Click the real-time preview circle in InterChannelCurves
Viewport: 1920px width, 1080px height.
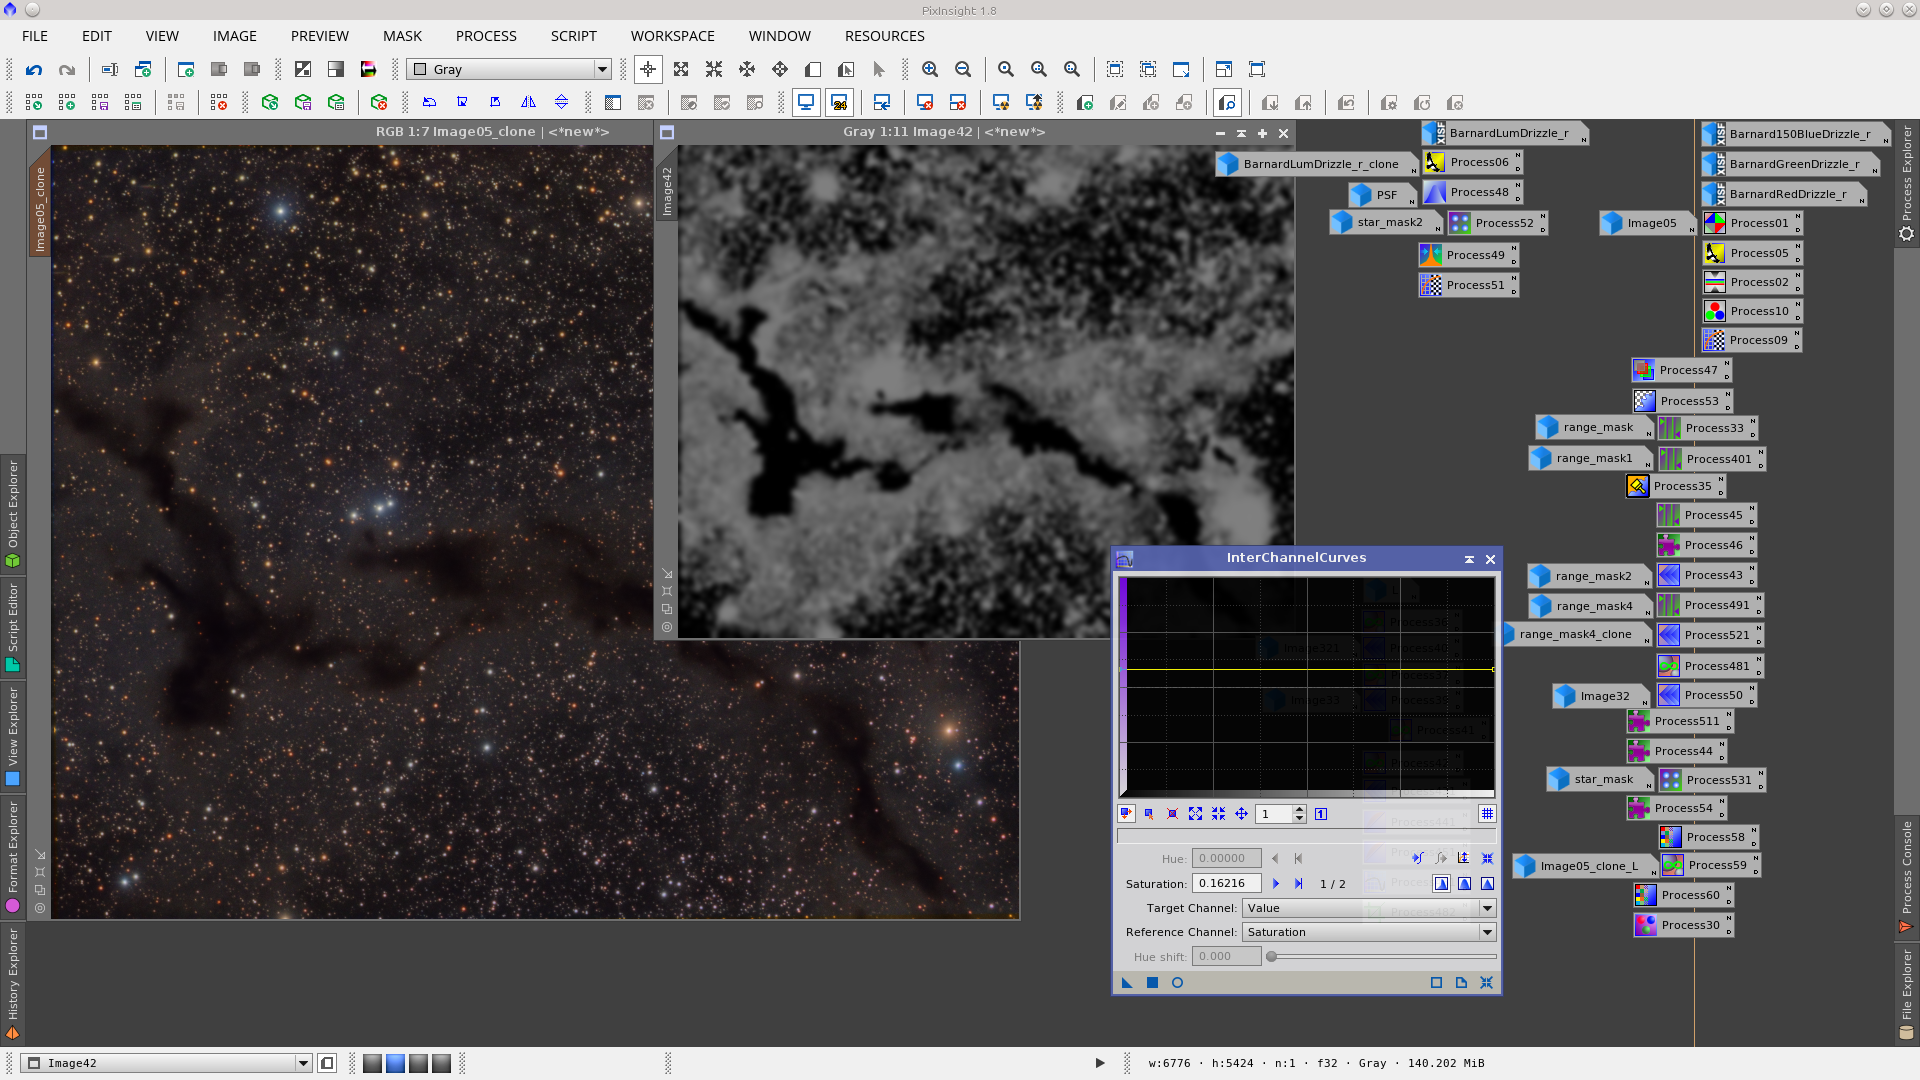[x=1177, y=983]
